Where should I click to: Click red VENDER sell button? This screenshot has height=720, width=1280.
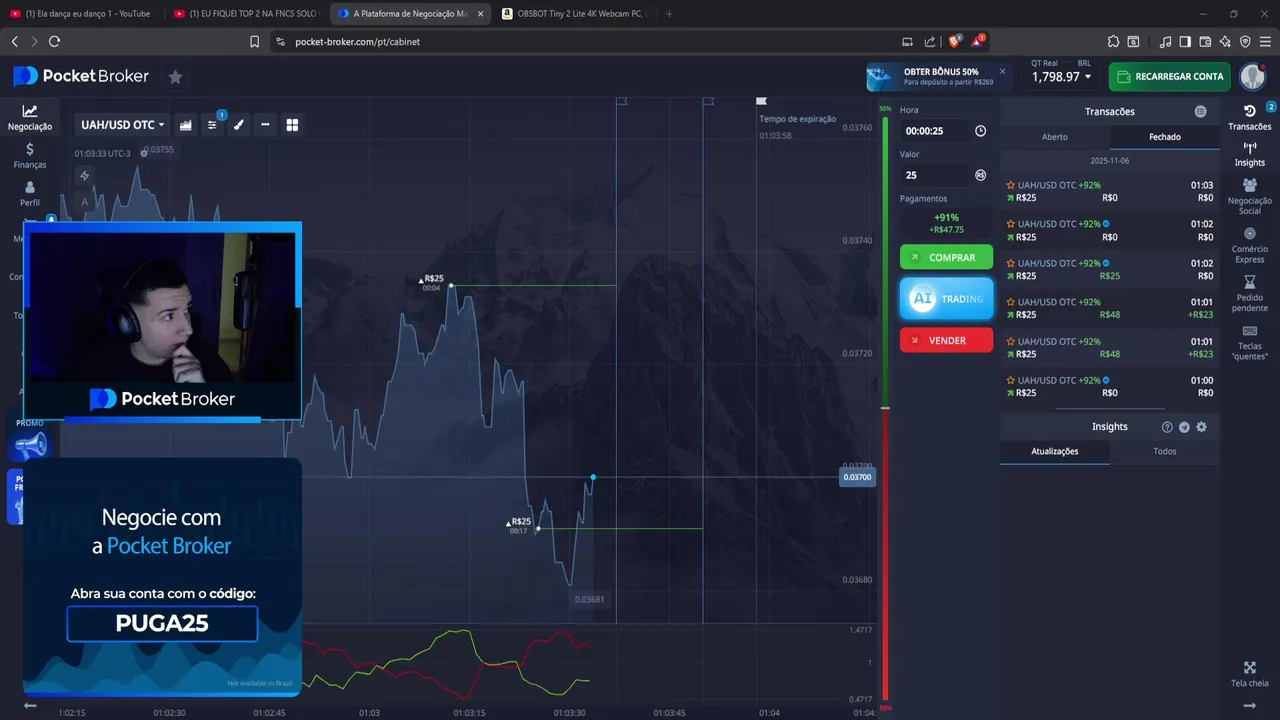(x=946, y=340)
